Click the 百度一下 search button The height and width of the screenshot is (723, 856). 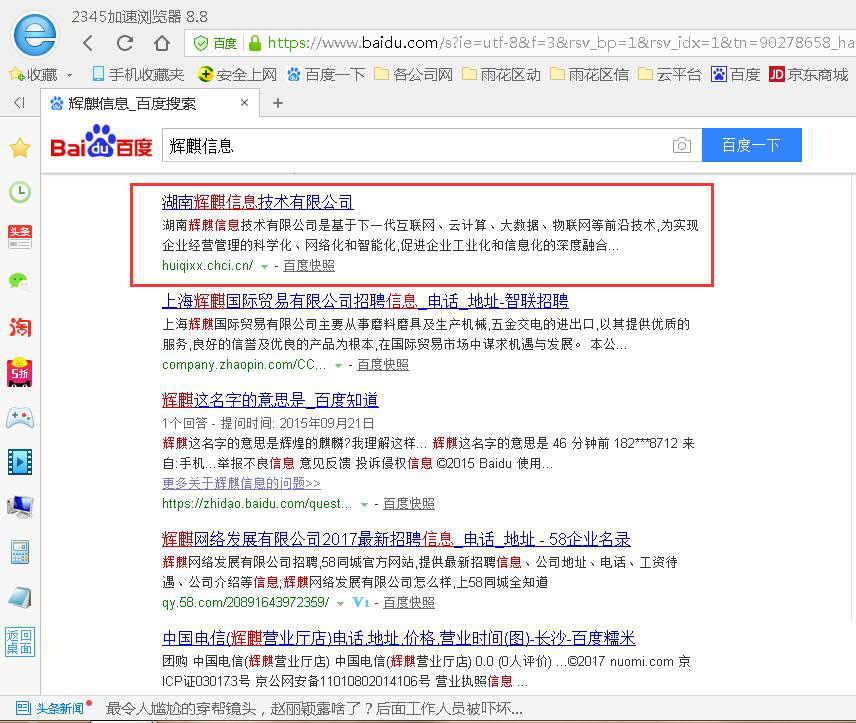point(752,145)
